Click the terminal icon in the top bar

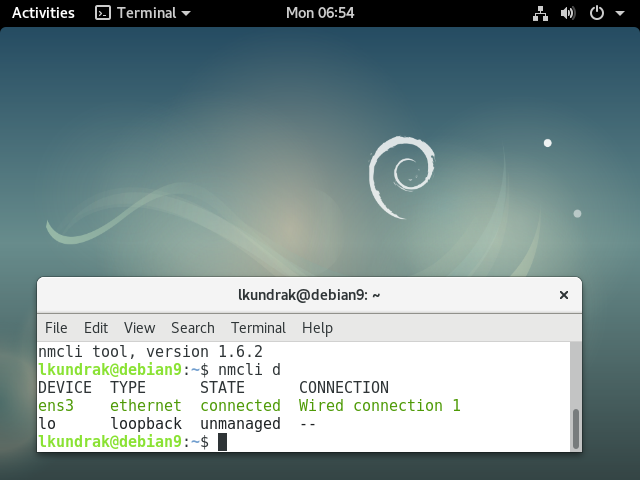tap(103, 13)
